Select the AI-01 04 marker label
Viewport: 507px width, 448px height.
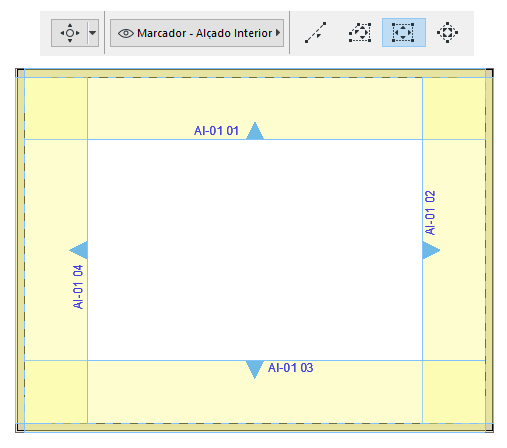78,287
